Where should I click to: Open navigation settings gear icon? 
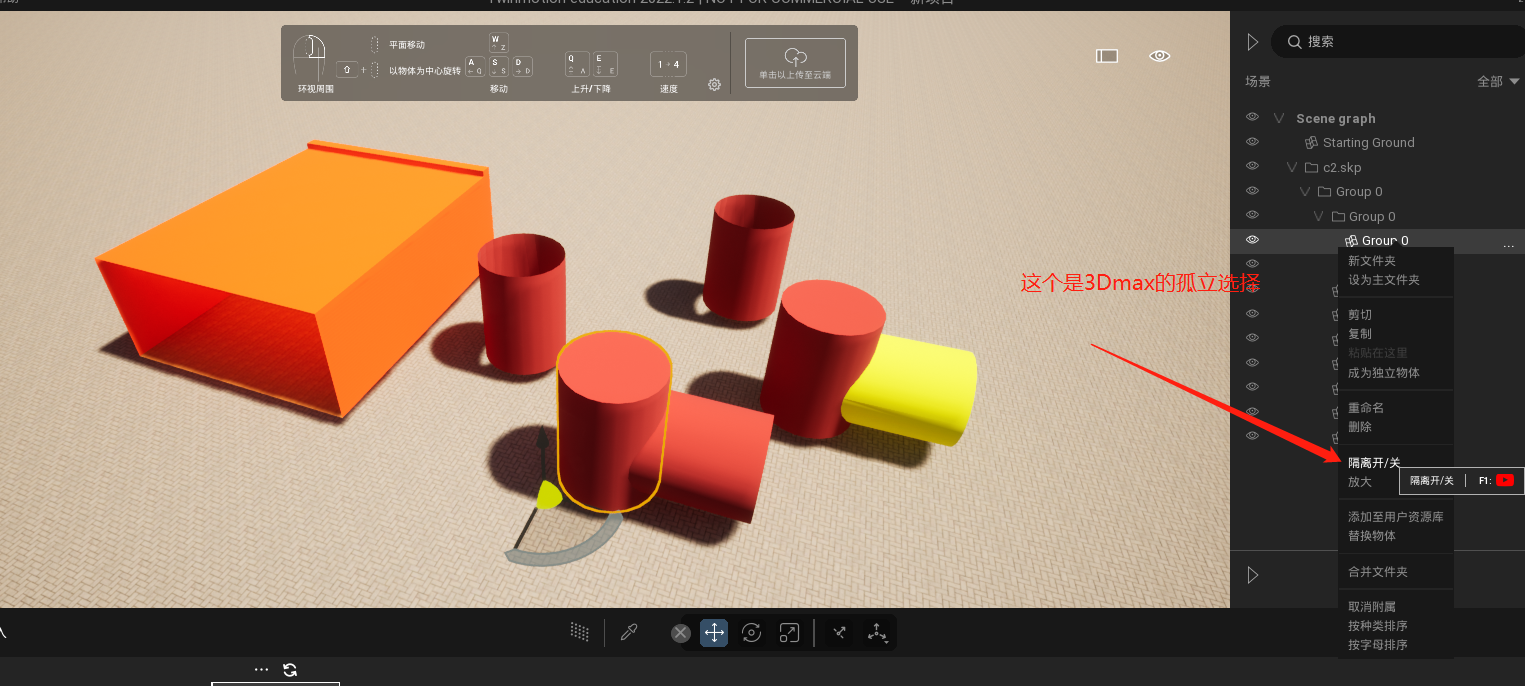(x=714, y=85)
